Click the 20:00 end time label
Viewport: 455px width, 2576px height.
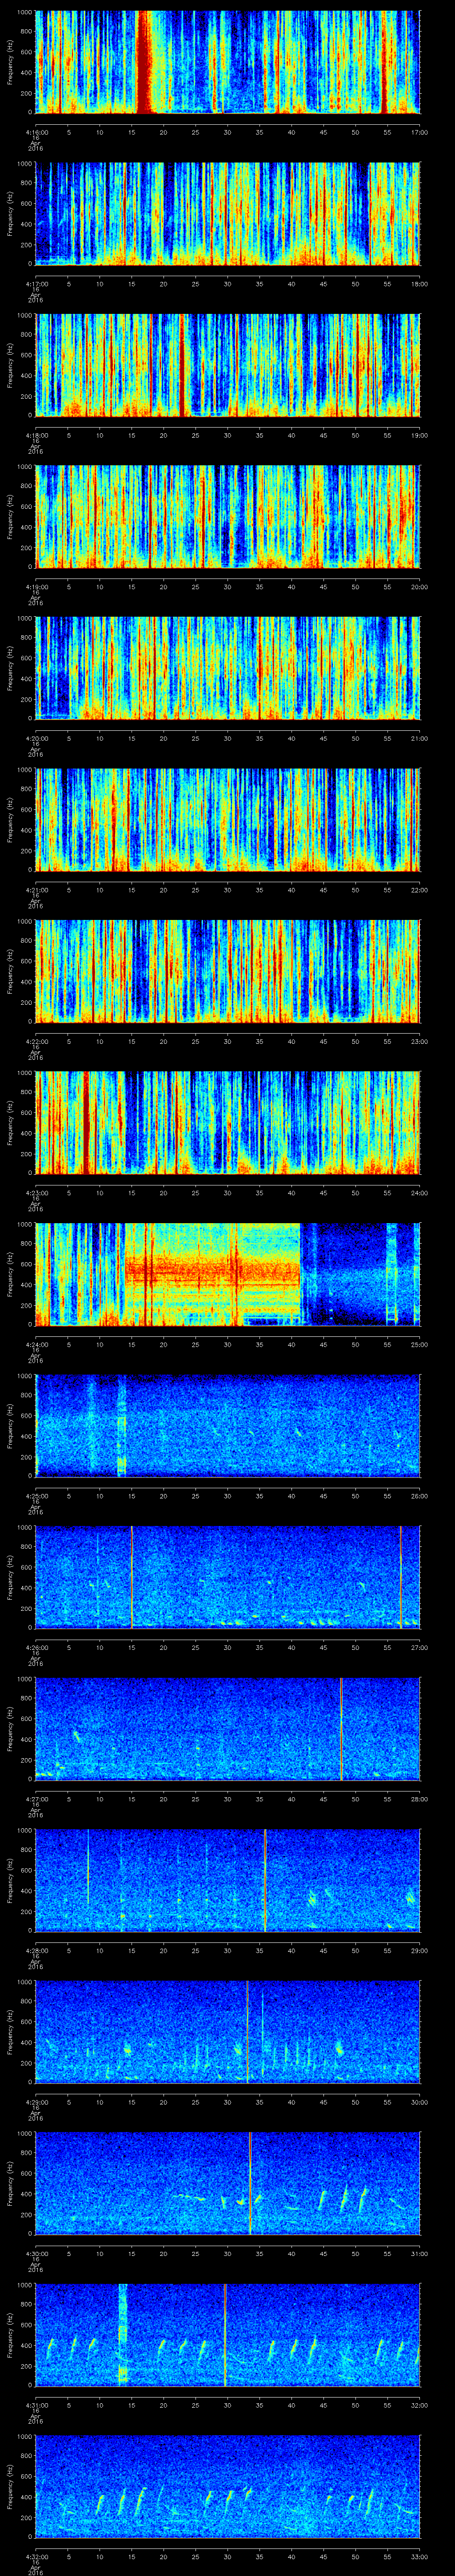419,587
